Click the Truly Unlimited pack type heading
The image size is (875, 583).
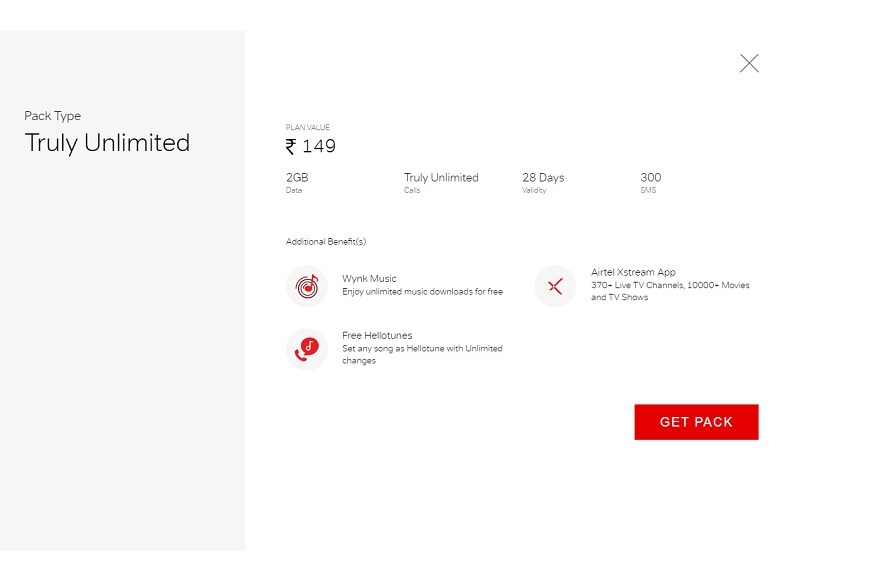107,143
